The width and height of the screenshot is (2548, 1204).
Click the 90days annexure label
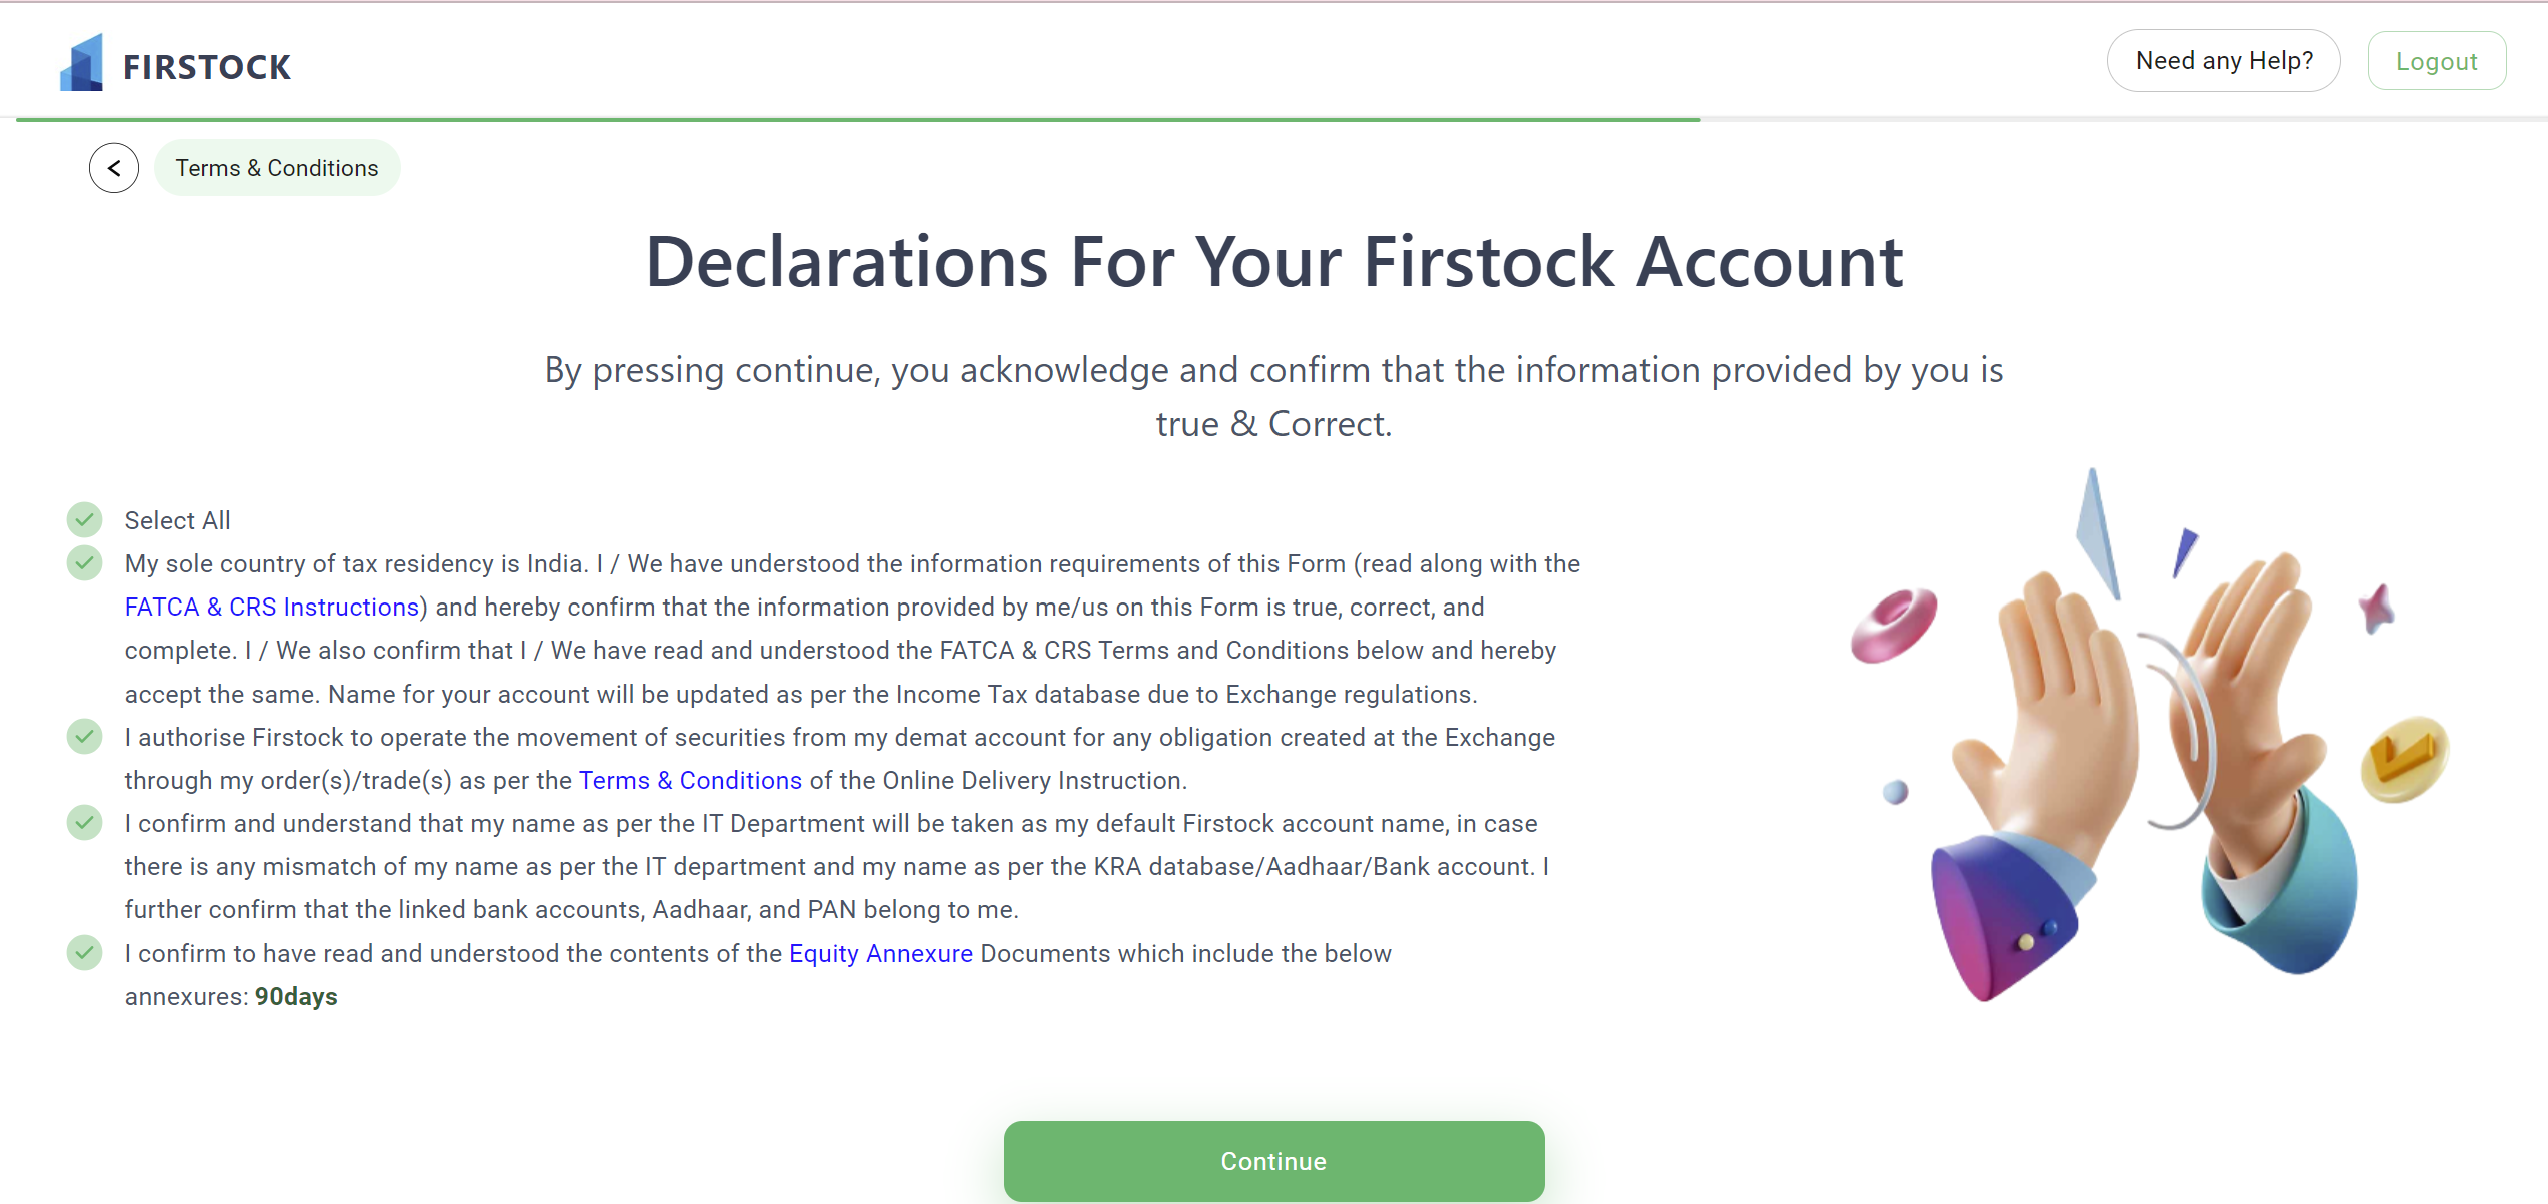pyautogui.click(x=296, y=997)
